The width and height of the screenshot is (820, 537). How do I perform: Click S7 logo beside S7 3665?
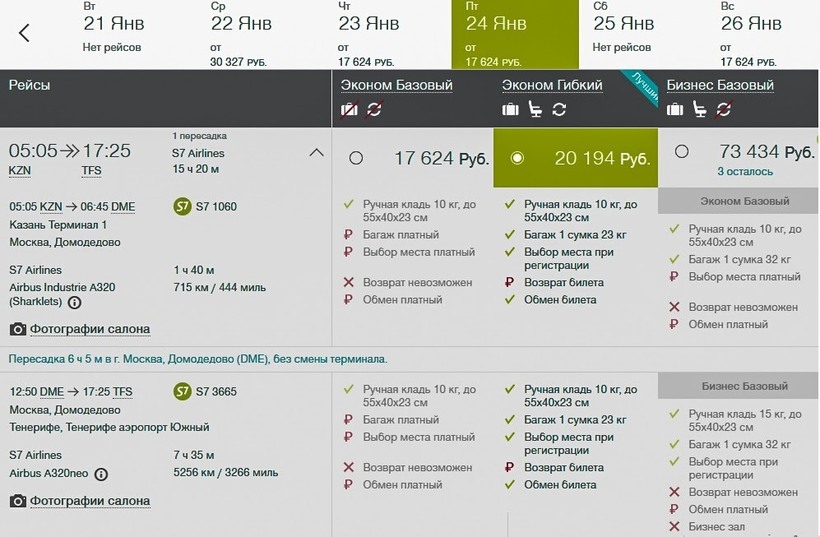click(182, 391)
